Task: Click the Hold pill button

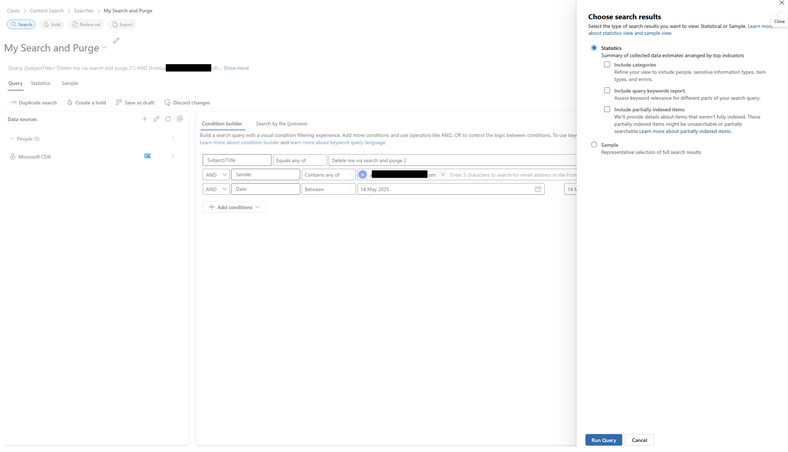Action: click(x=52, y=24)
